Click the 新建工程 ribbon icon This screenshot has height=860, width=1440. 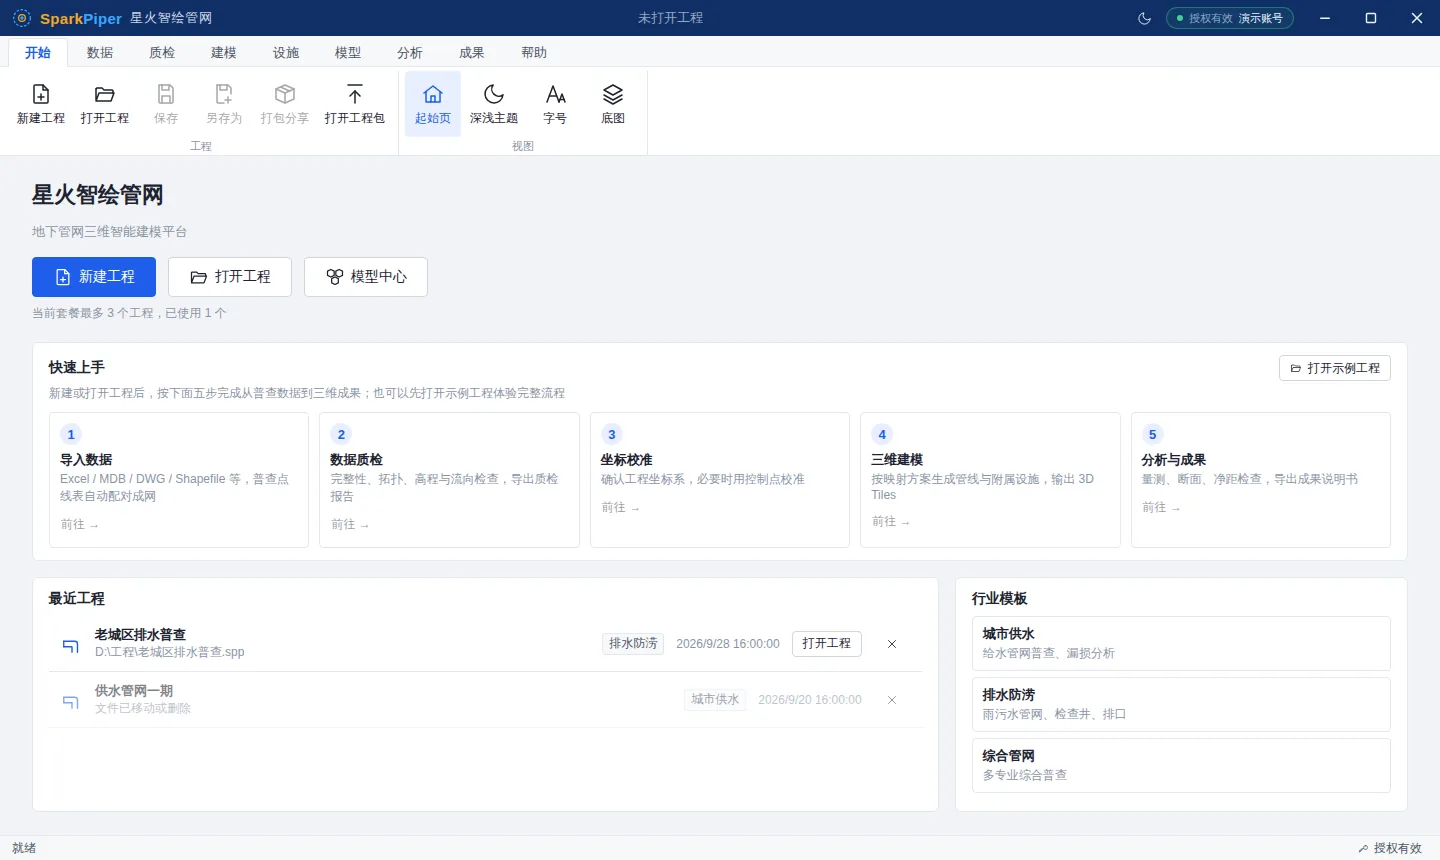tap(41, 94)
